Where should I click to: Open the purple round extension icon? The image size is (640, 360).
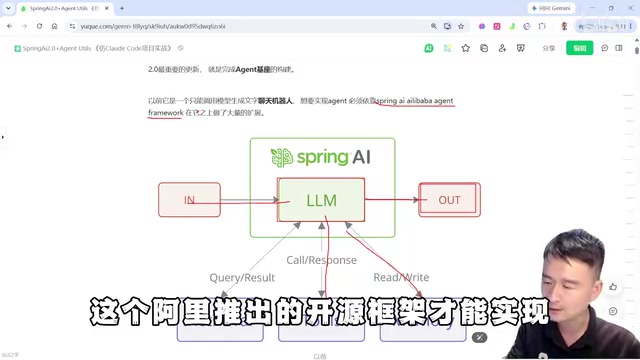pyautogui.click(x=482, y=26)
